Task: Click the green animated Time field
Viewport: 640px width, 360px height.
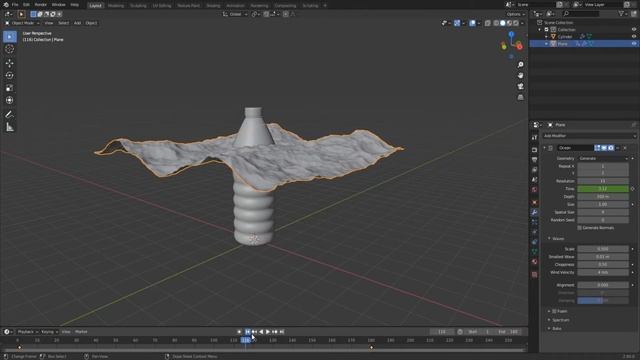Action: pos(603,189)
